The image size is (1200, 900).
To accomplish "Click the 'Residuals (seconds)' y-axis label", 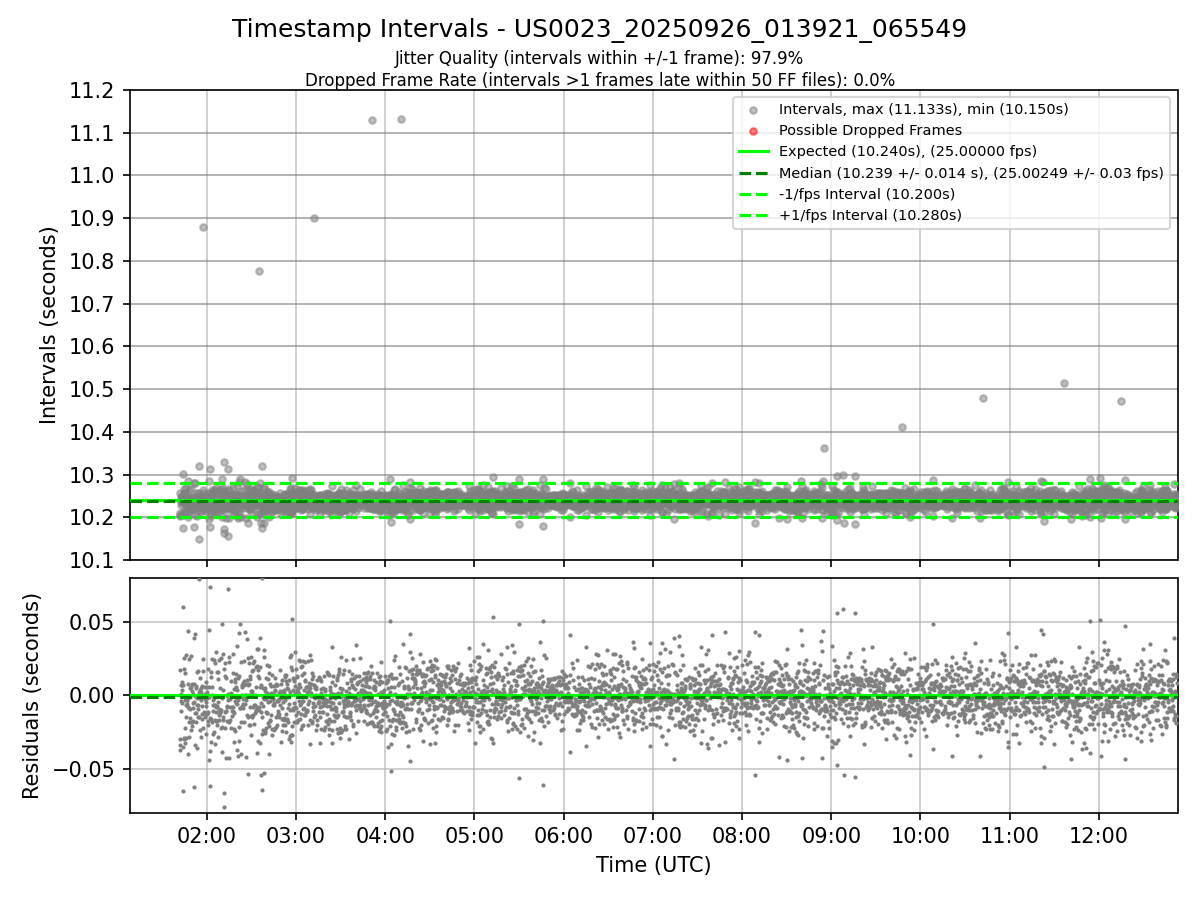I will 32,696.
